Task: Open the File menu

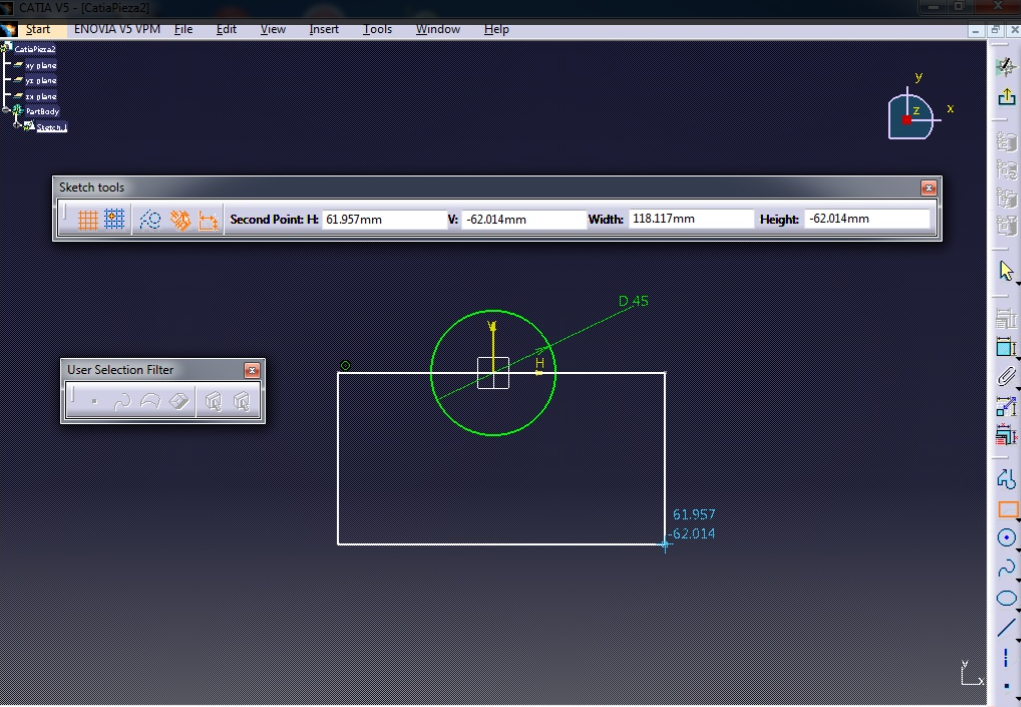Action: click(x=184, y=29)
